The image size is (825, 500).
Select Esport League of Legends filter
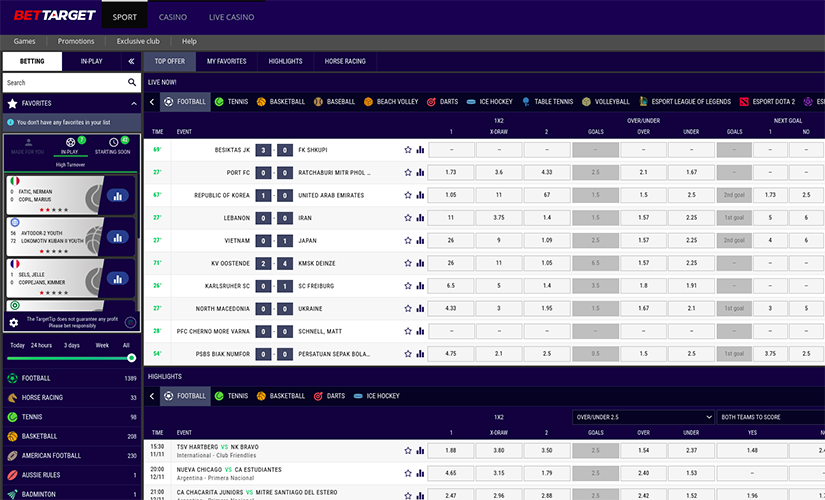685,102
